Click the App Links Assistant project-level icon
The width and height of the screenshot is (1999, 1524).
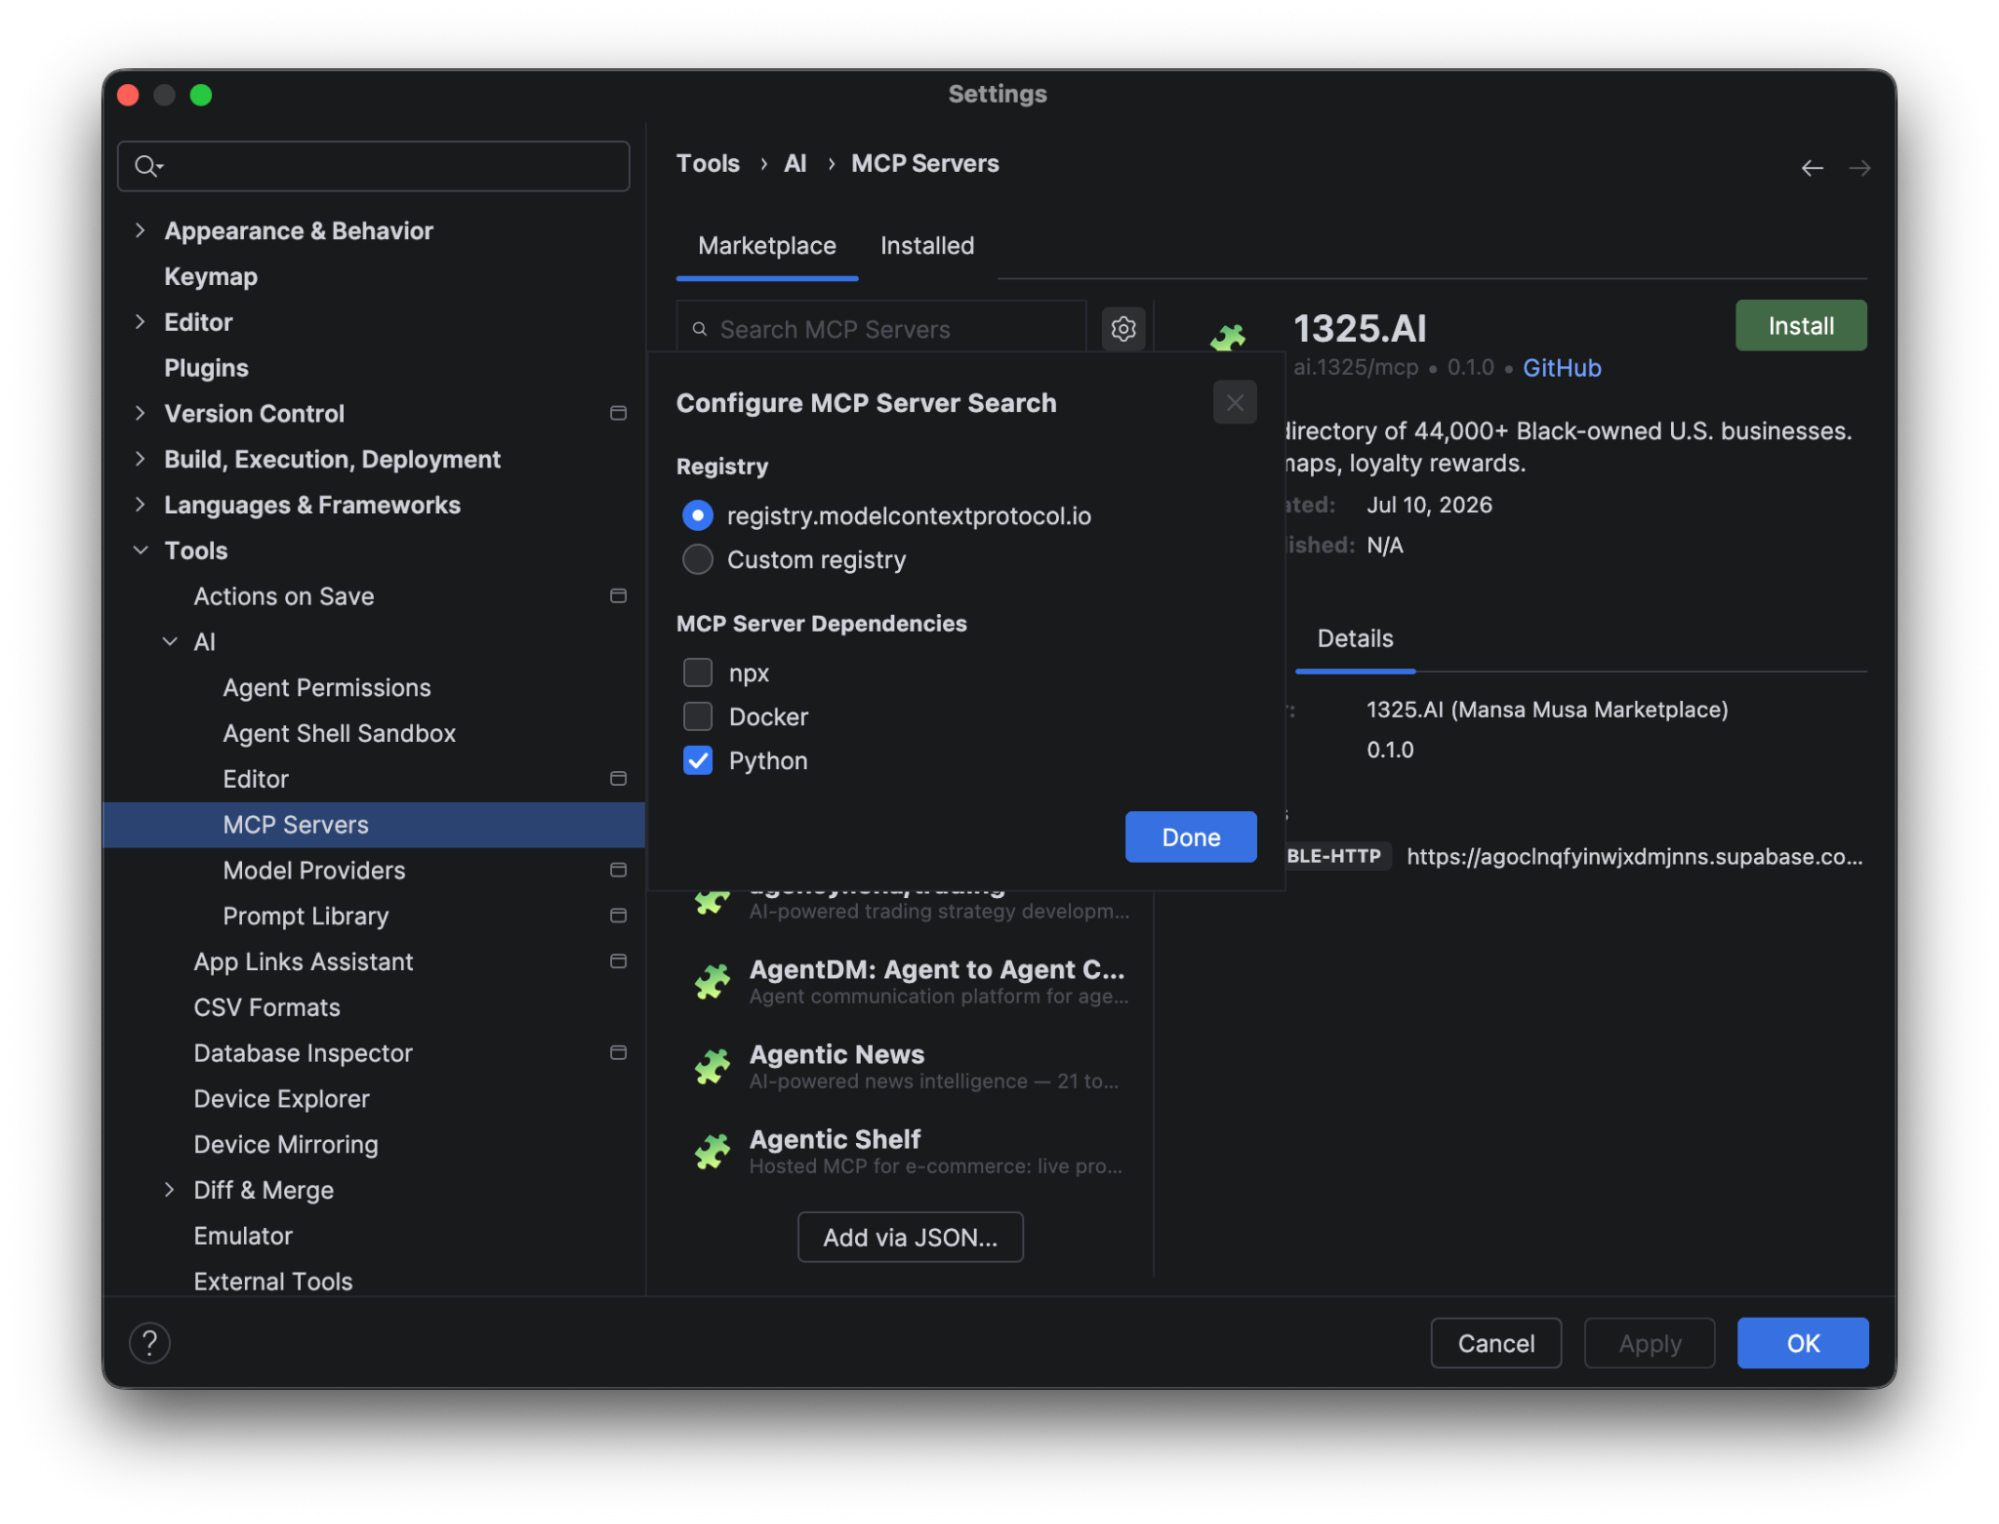(x=618, y=961)
